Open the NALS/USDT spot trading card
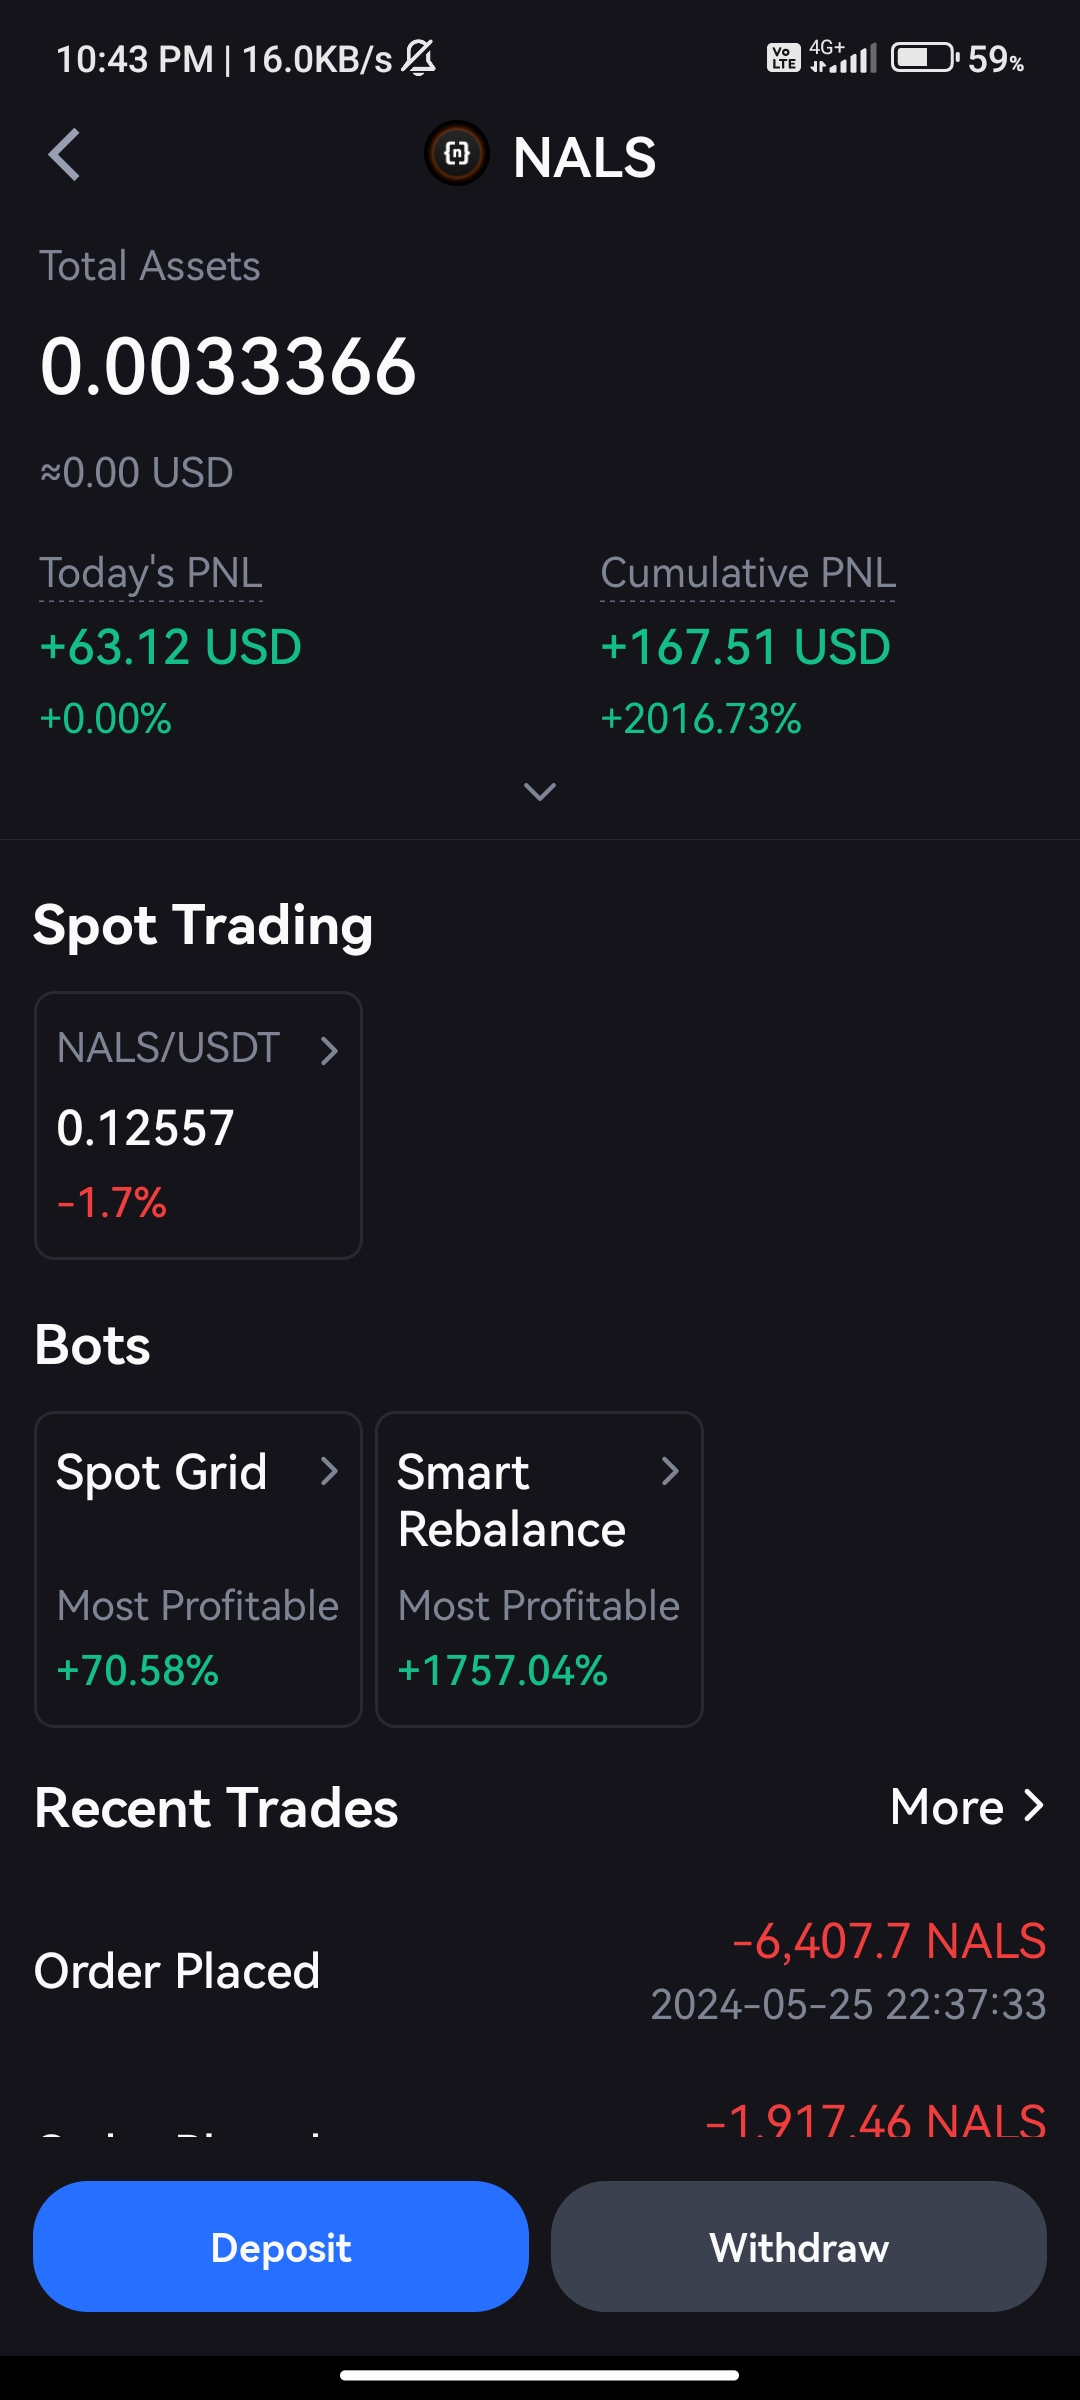Image resolution: width=1080 pixels, height=2400 pixels. pos(198,1125)
